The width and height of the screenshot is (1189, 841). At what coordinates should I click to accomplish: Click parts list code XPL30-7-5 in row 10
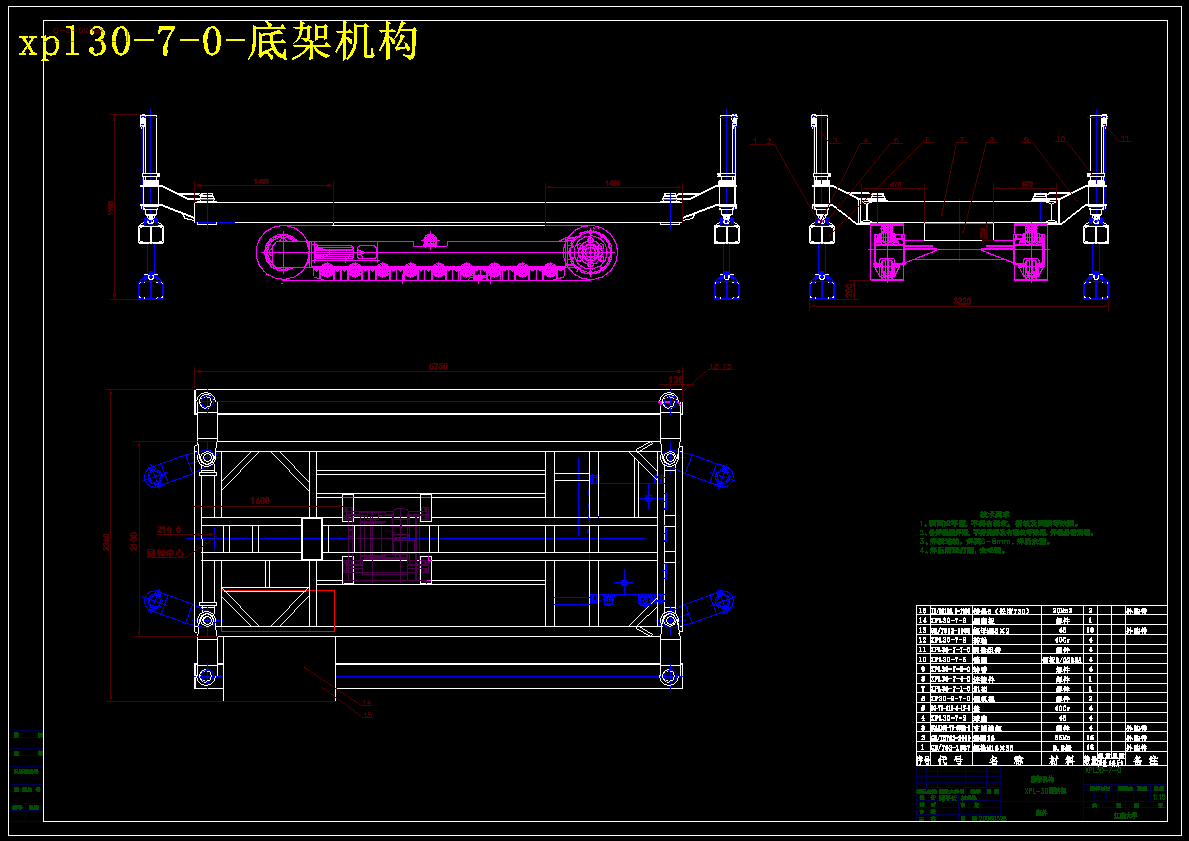pos(950,660)
